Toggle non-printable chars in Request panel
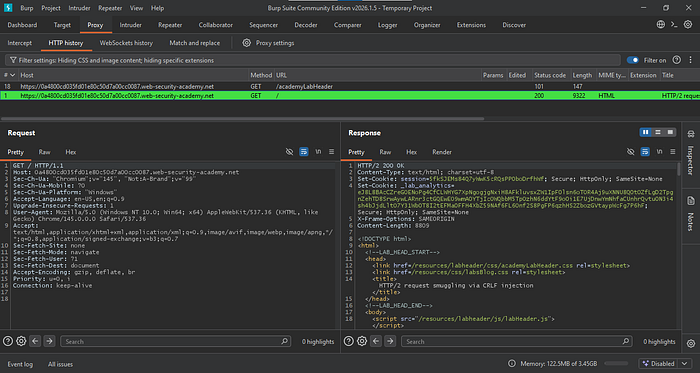The height and width of the screenshot is (373, 700). click(318, 152)
